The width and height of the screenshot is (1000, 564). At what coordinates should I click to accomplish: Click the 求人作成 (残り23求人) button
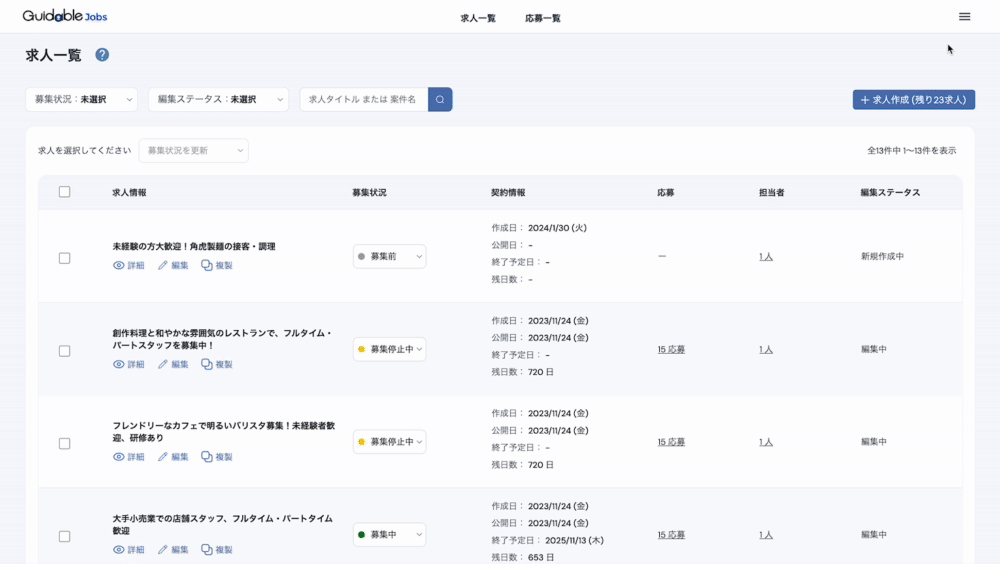click(x=913, y=100)
